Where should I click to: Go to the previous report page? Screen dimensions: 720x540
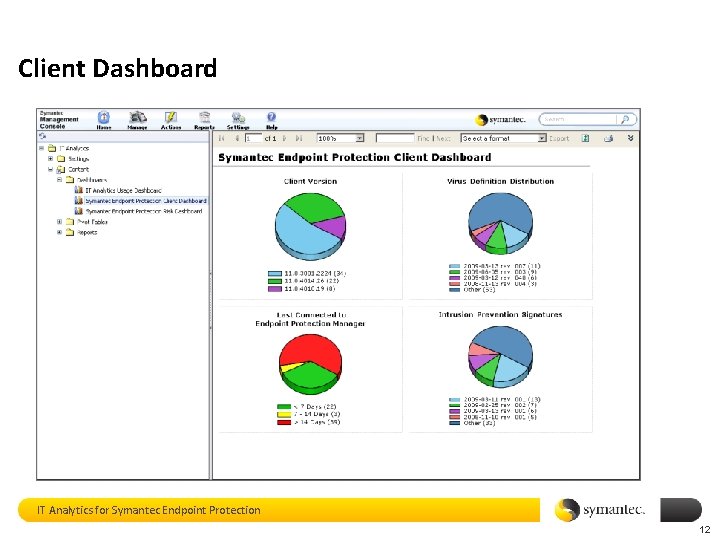point(237,138)
